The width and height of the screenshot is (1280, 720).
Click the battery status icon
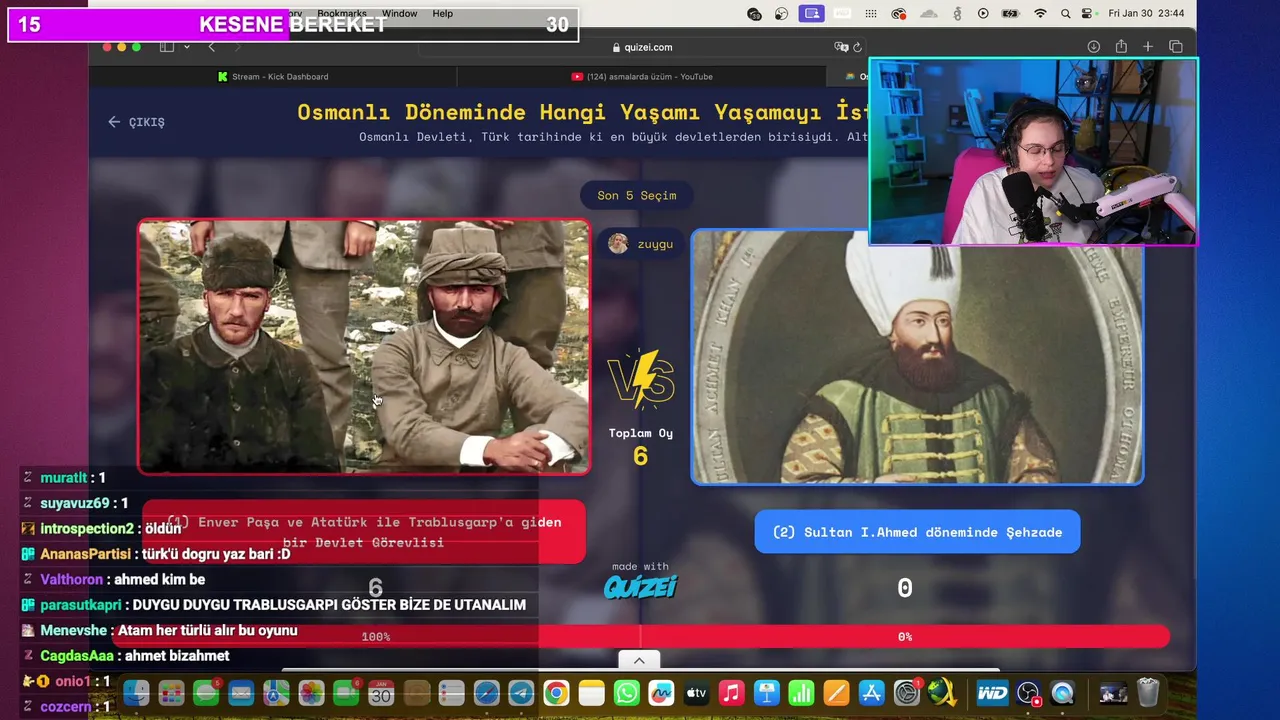tap(1011, 14)
